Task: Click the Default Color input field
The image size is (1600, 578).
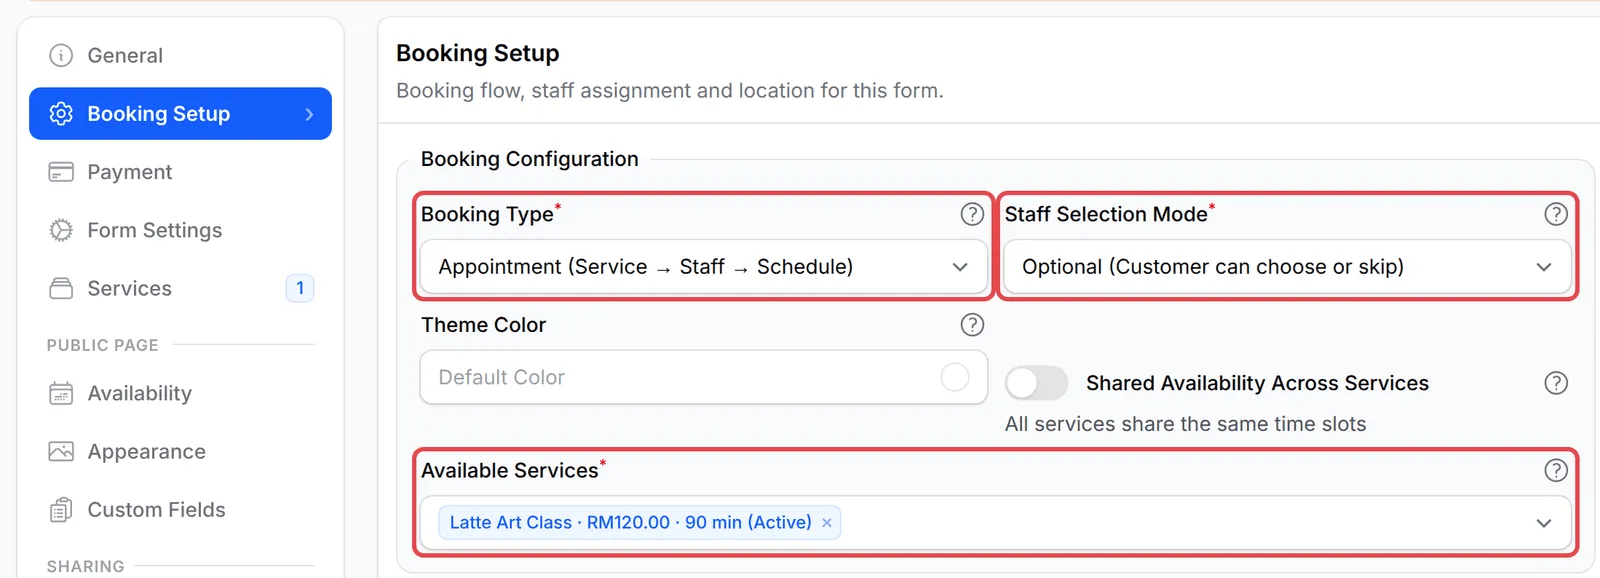Action: pyautogui.click(x=704, y=377)
